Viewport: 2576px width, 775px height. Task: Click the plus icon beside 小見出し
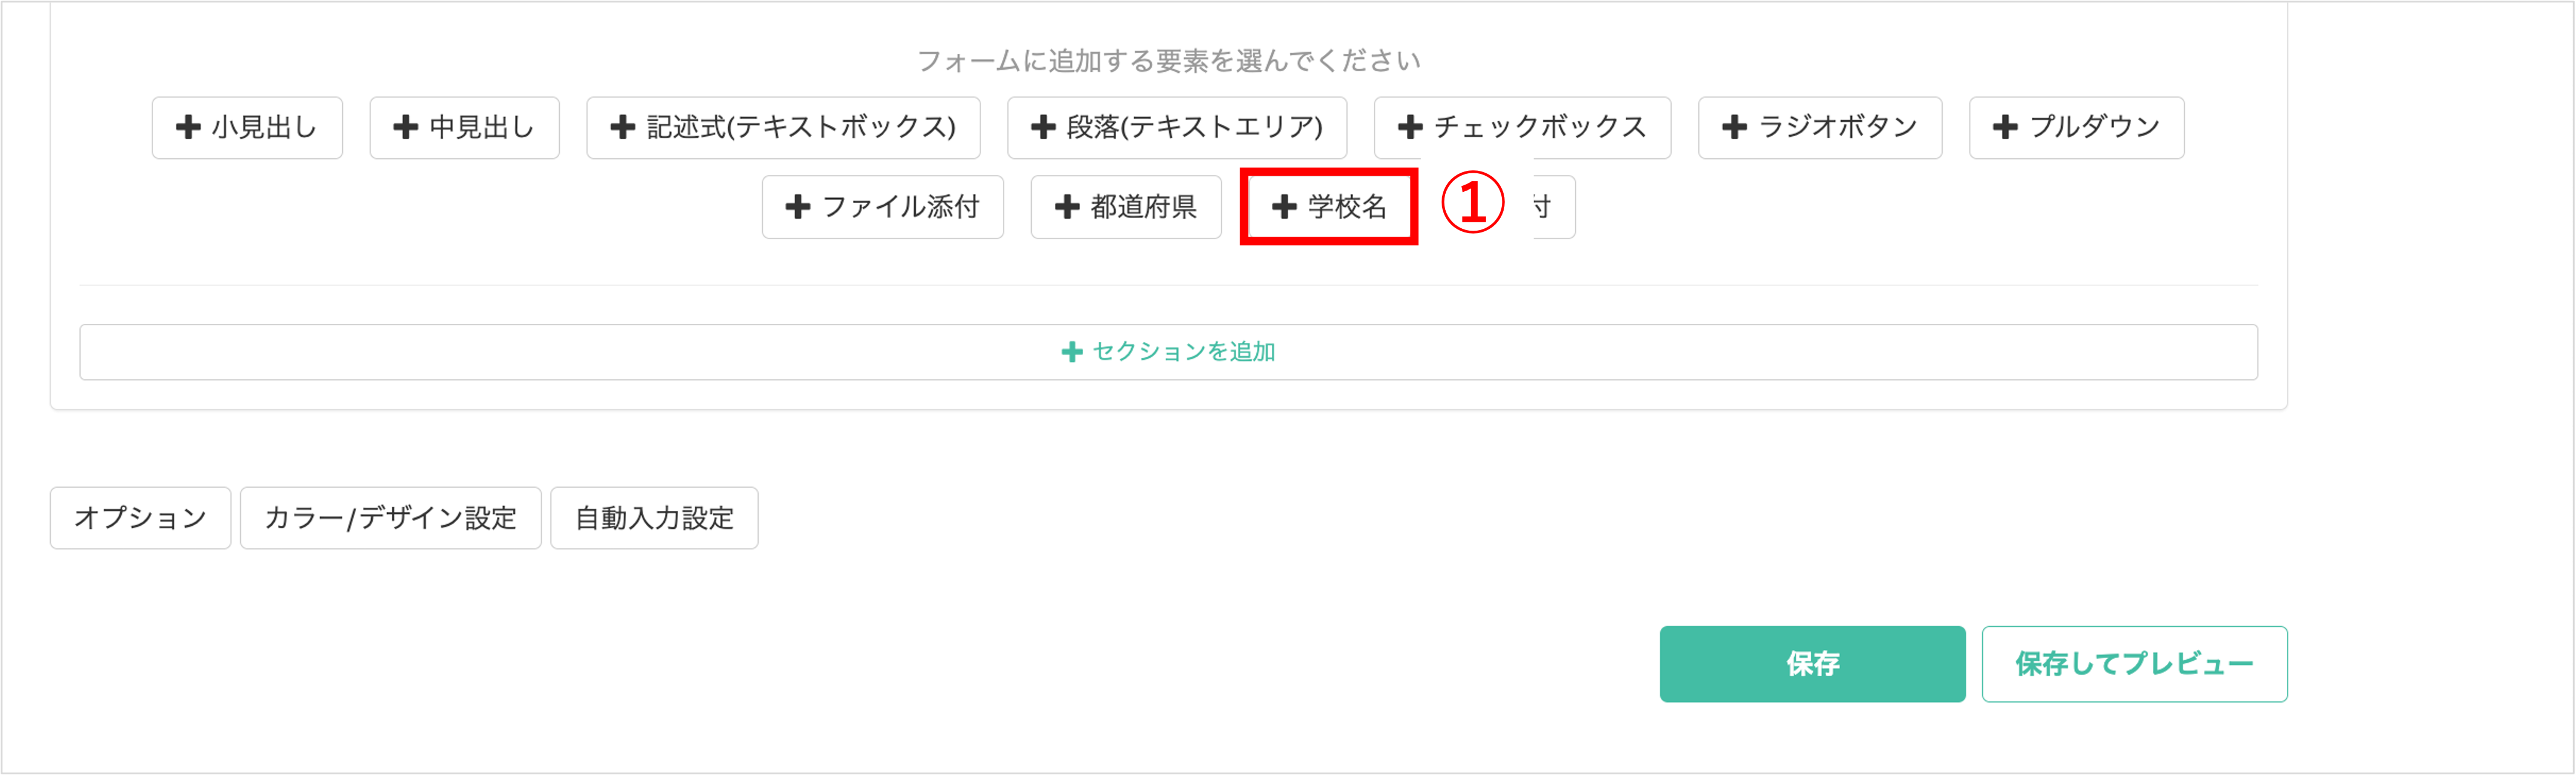[188, 127]
